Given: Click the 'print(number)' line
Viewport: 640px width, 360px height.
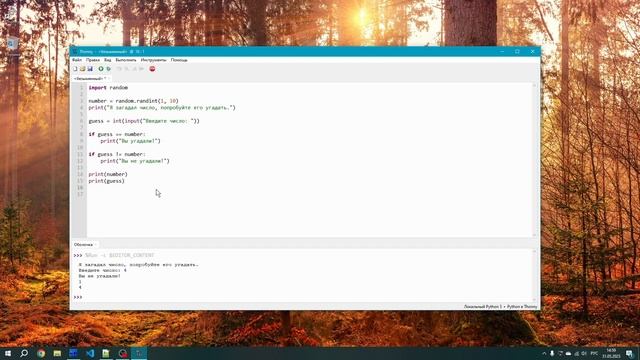Looking at the screenshot, I should 108,174.
